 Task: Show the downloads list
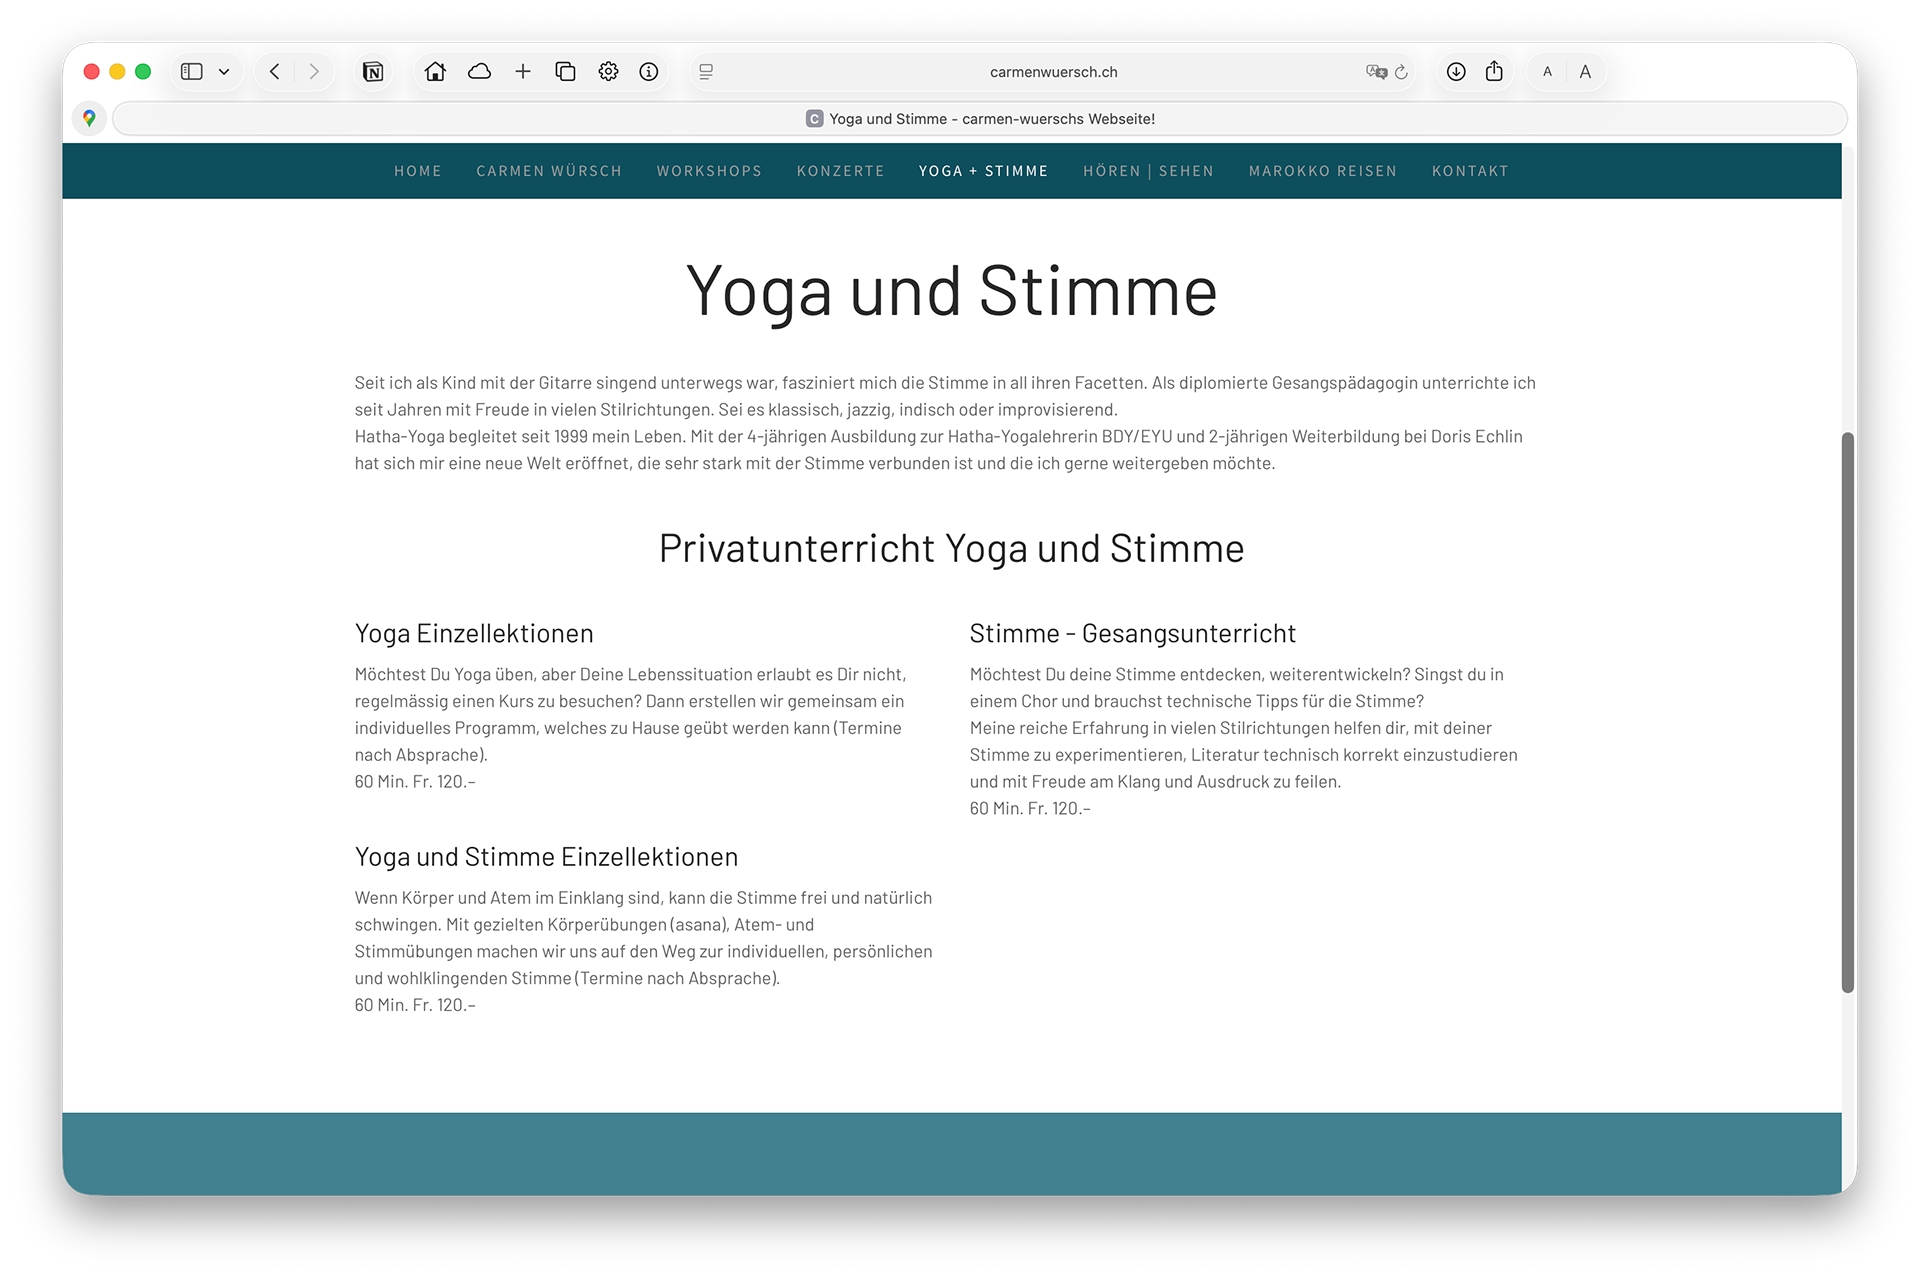point(1456,72)
